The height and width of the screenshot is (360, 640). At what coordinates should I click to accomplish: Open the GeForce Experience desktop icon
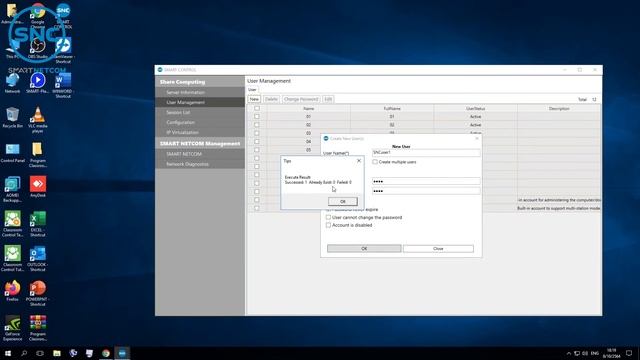(x=12, y=328)
